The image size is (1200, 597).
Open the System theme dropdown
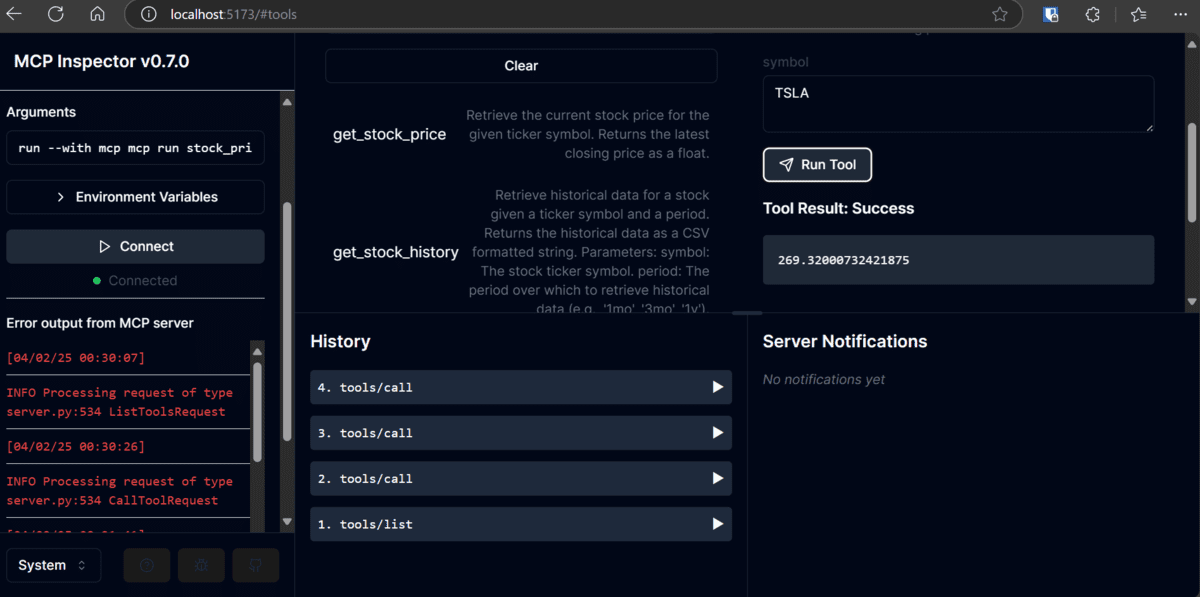(x=53, y=565)
